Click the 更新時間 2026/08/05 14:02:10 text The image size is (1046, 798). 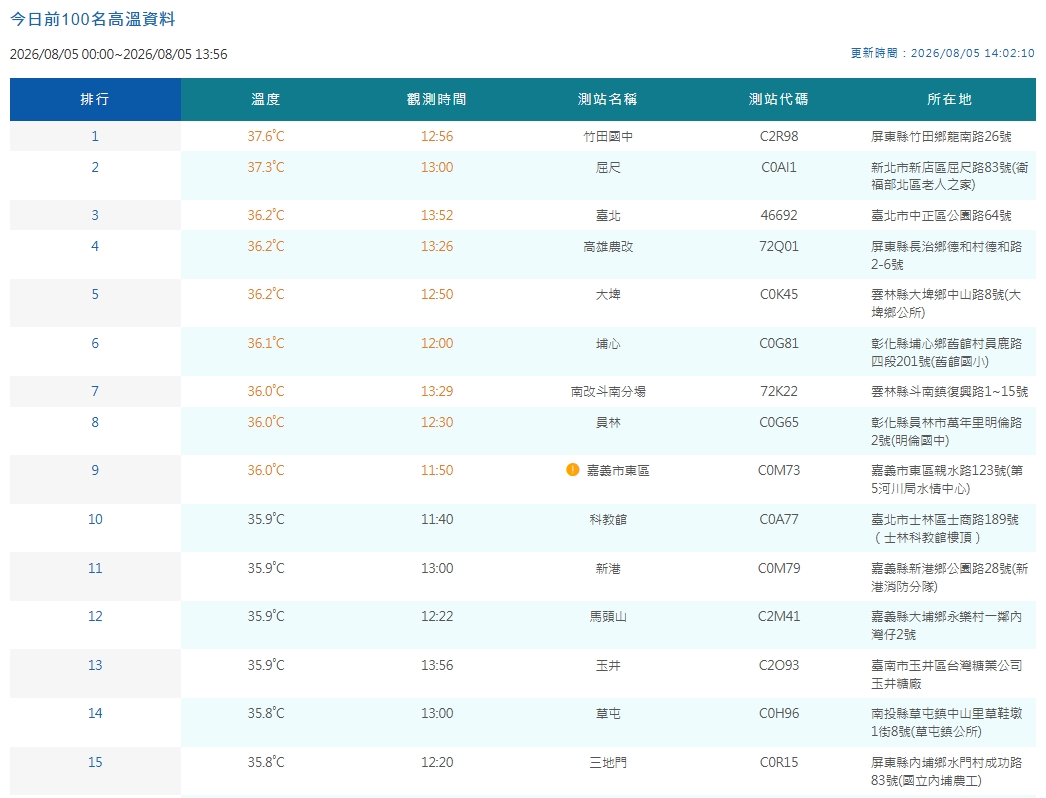click(x=943, y=53)
